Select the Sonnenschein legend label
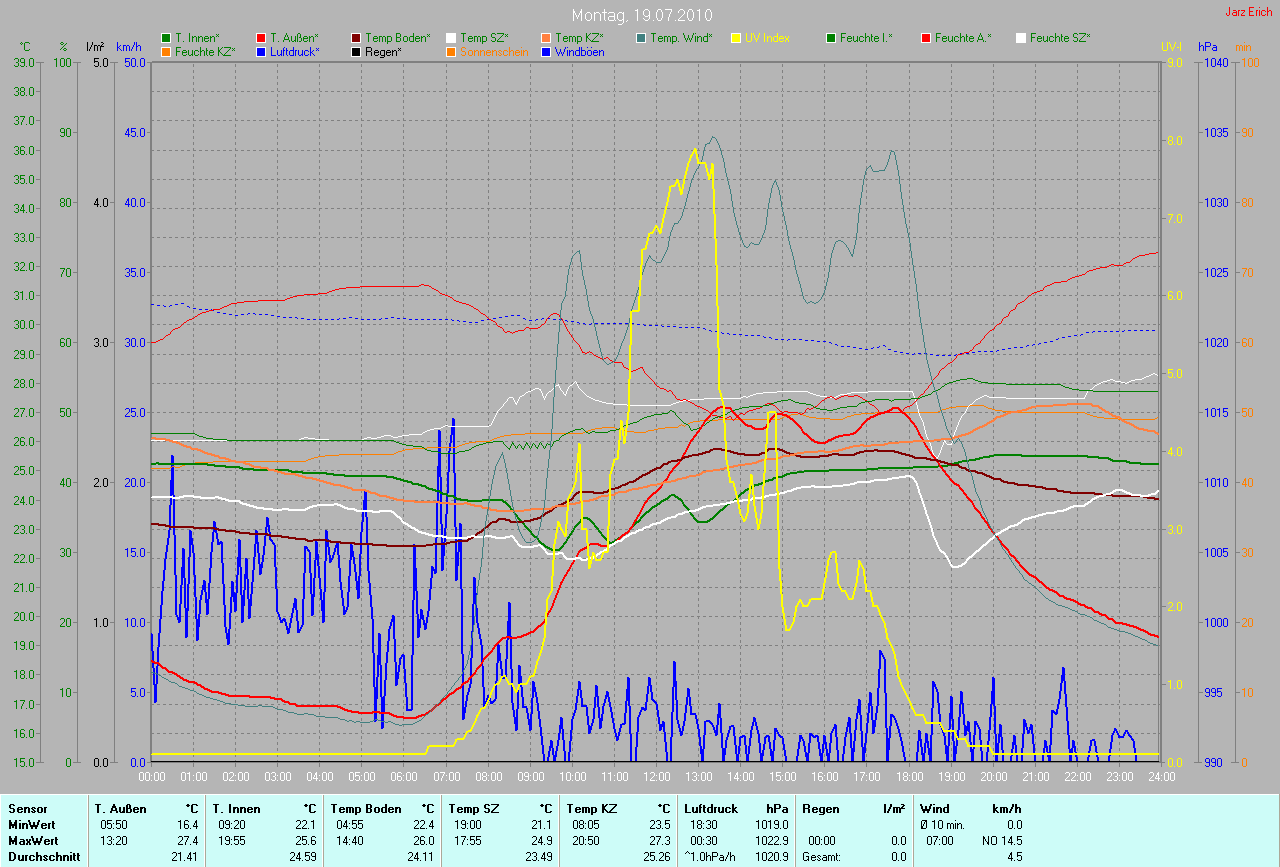 coord(492,51)
